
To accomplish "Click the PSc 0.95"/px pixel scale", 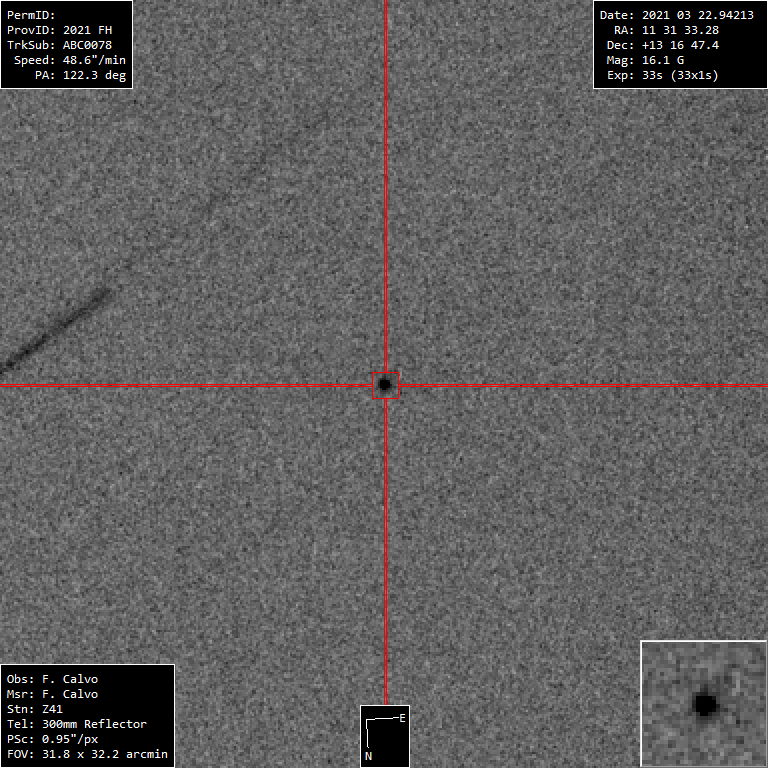I will tap(52, 739).
